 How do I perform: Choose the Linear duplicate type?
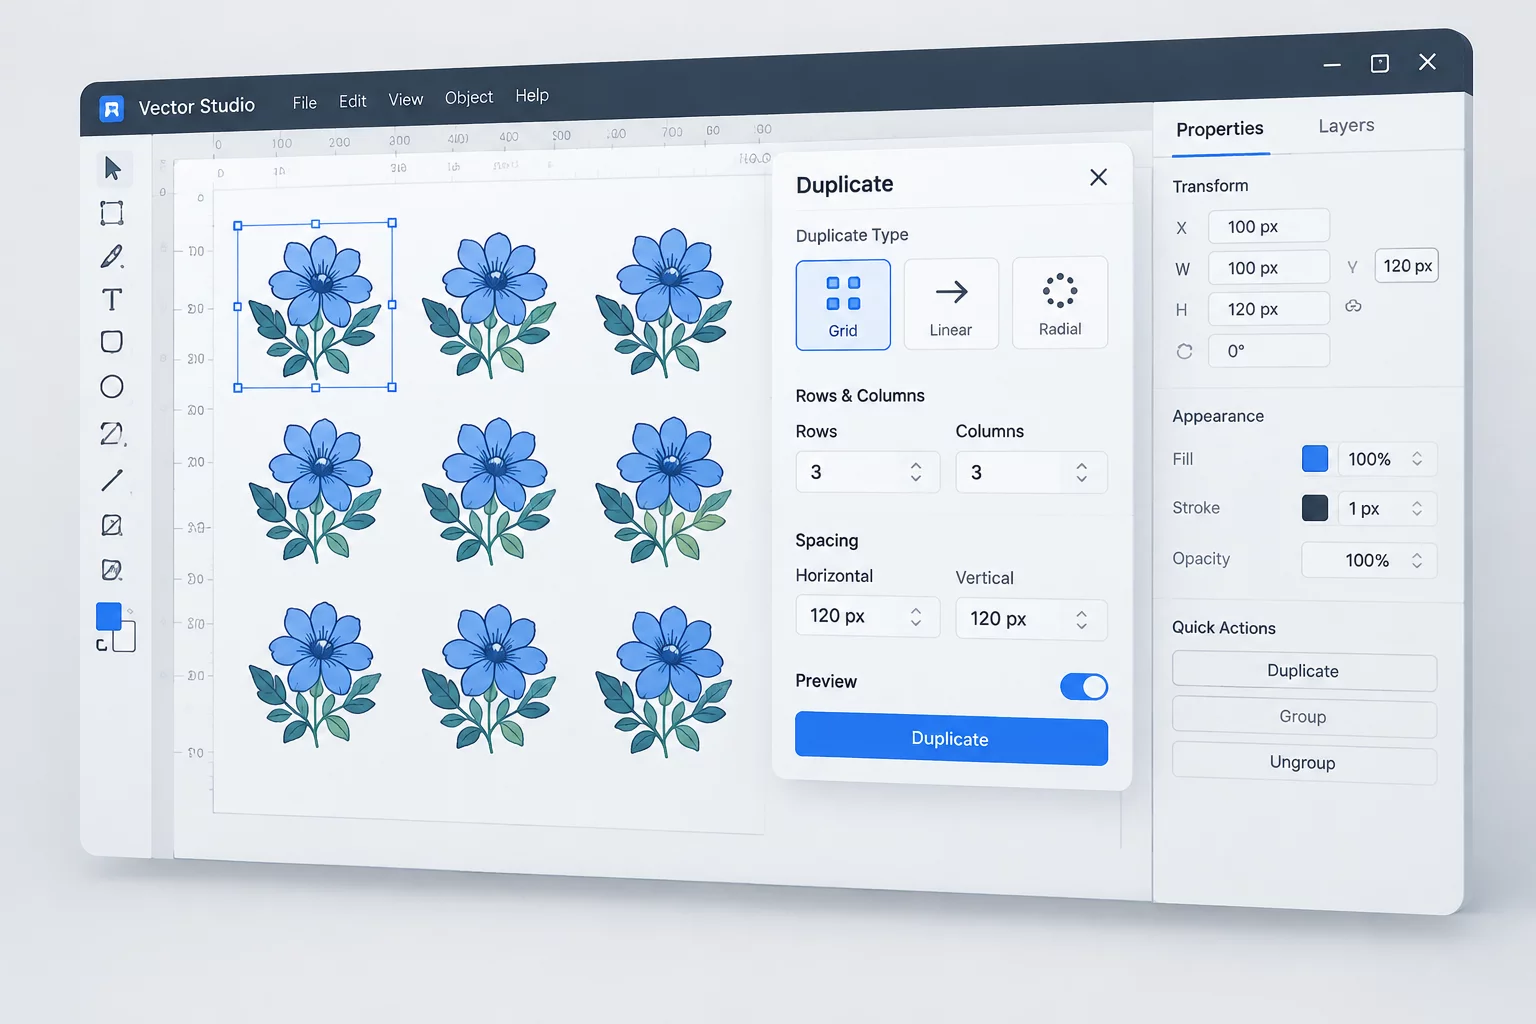[951, 304]
